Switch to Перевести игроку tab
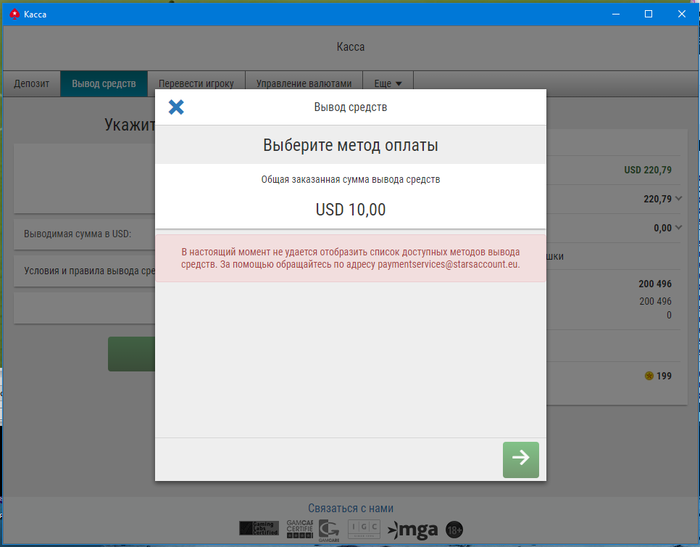This screenshot has height=547, width=700. click(196, 84)
